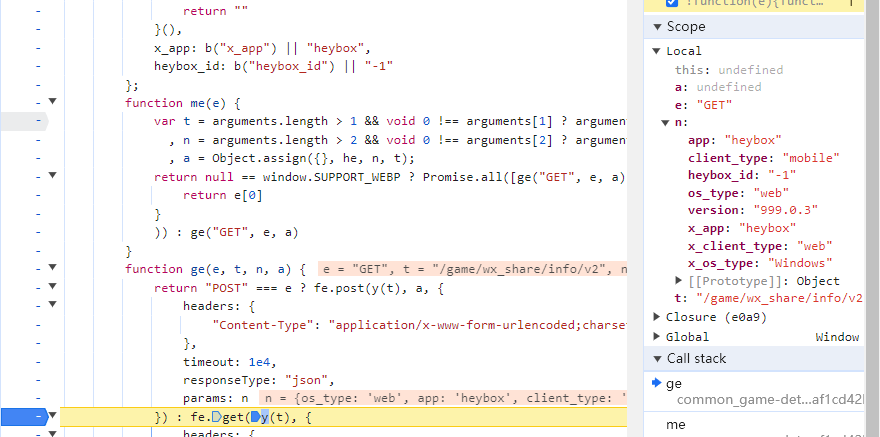Select the current frame arrow beside 'ge'
This screenshot has height=437, width=880.
[x=656, y=383]
